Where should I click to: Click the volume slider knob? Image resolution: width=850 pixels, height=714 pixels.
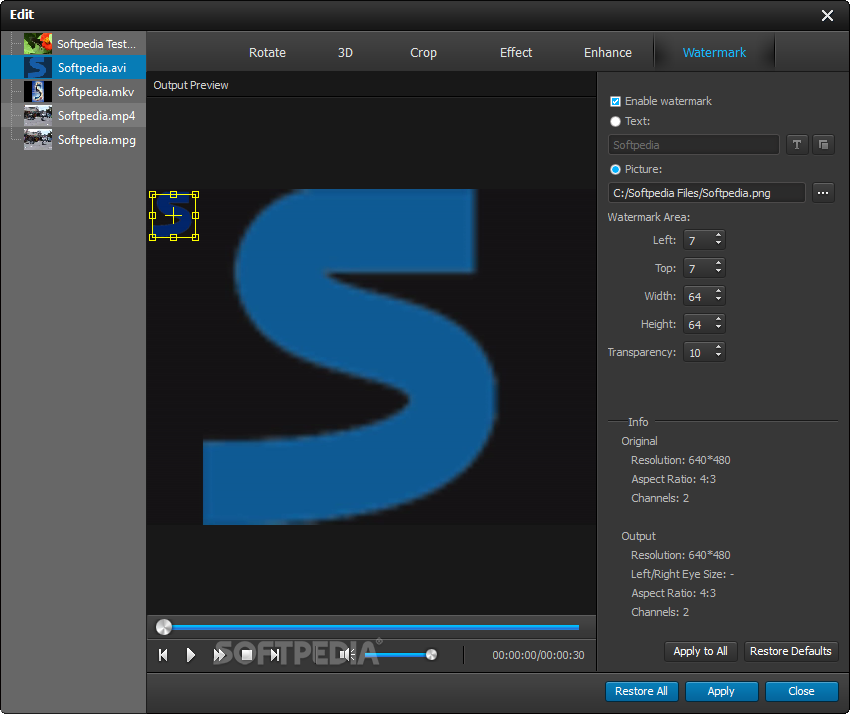[x=432, y=655]
